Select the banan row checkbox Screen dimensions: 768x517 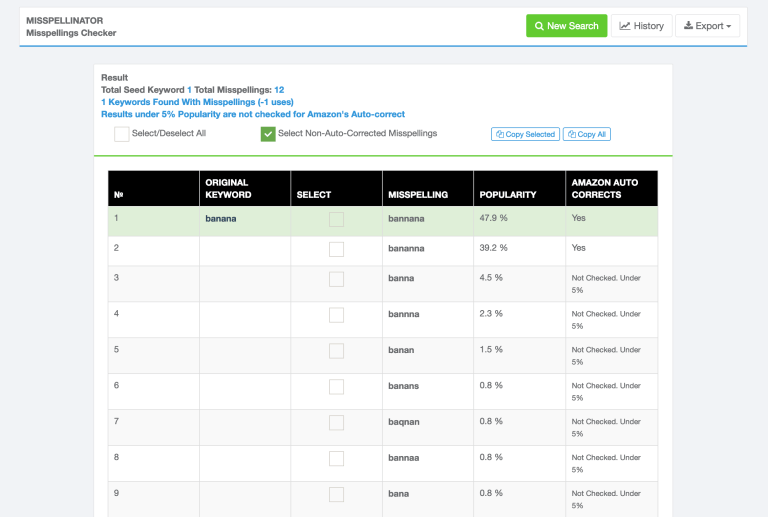tap(336, 351)
